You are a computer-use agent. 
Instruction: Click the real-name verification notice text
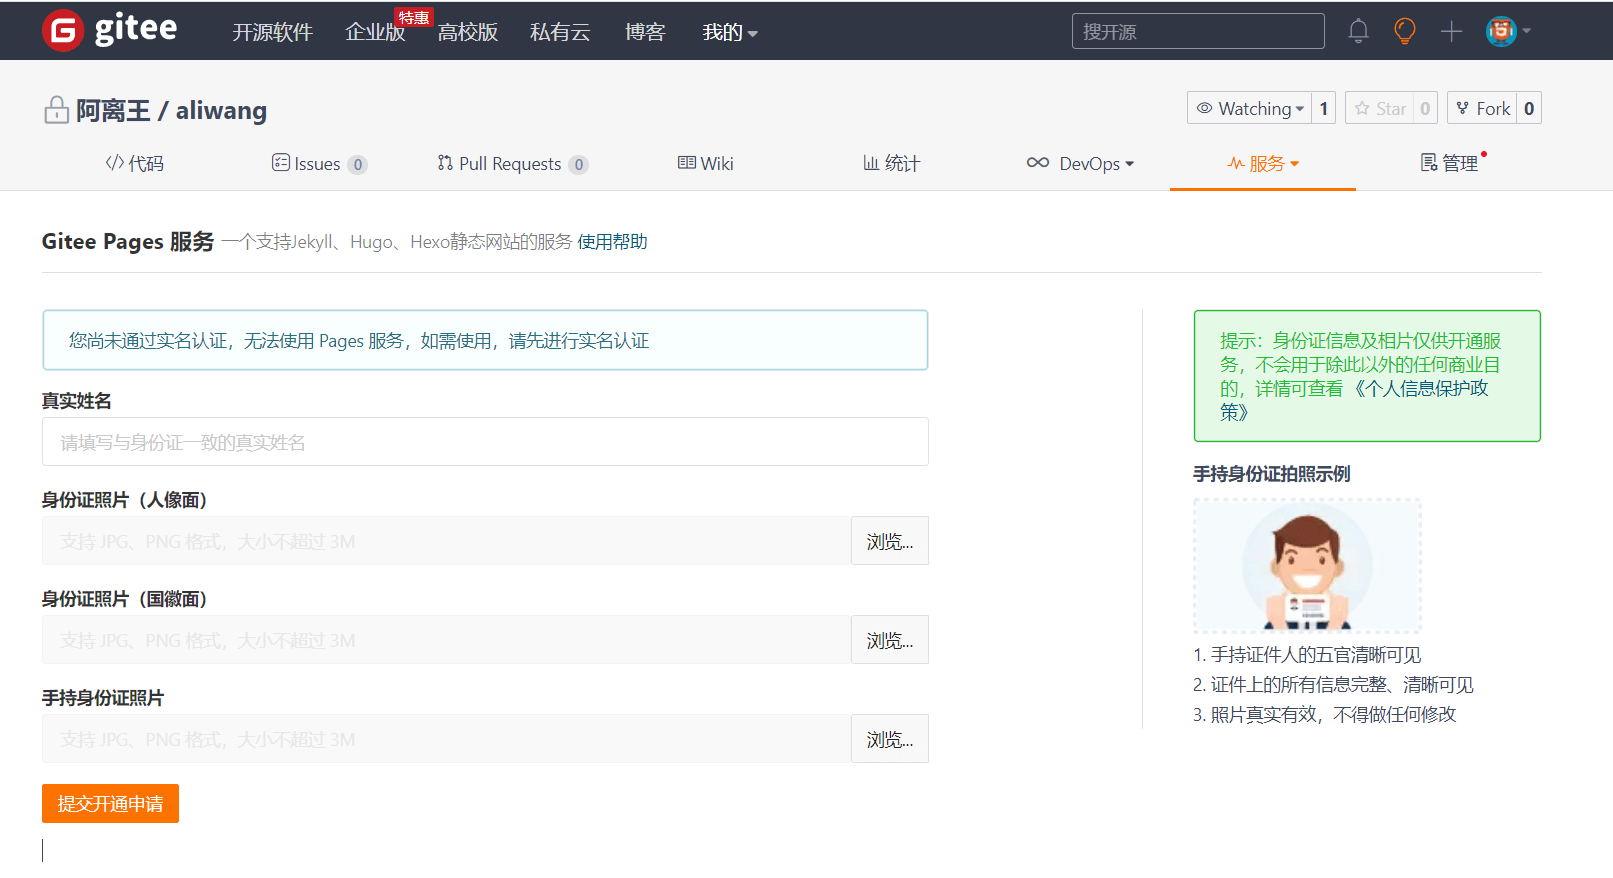[359, 341]
